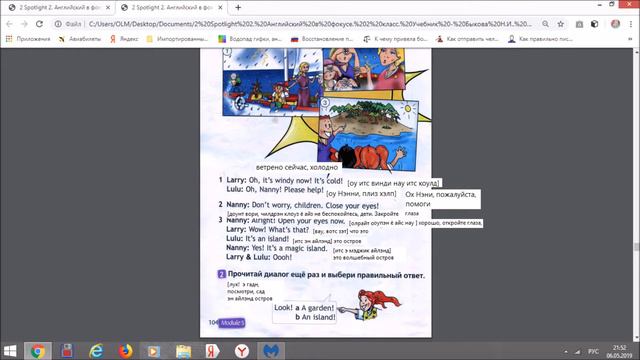
Task: Expand the bookmarks overflow chevron
Action: (631, 39)
